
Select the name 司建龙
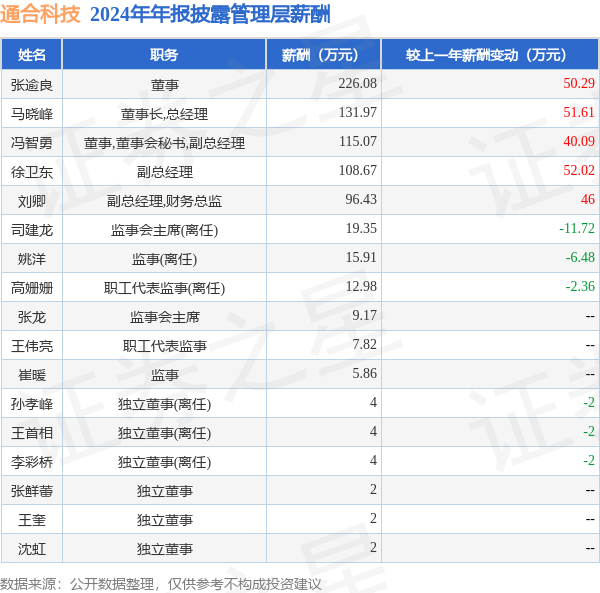31,230
